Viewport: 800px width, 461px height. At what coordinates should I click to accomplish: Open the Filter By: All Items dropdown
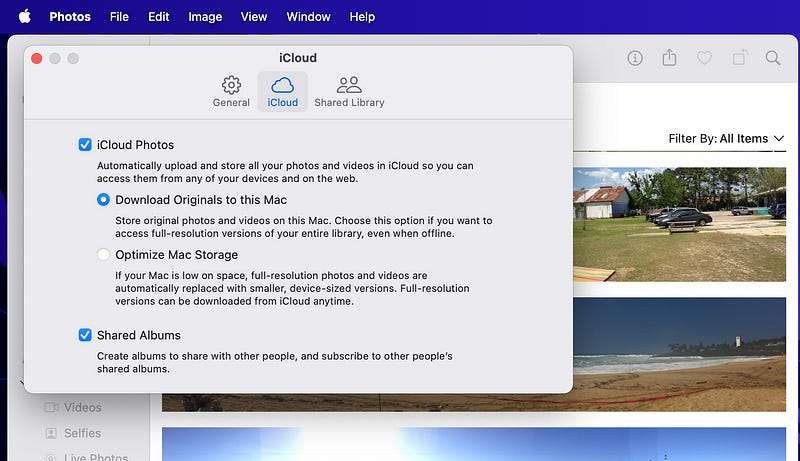click(x=726, y=139)
